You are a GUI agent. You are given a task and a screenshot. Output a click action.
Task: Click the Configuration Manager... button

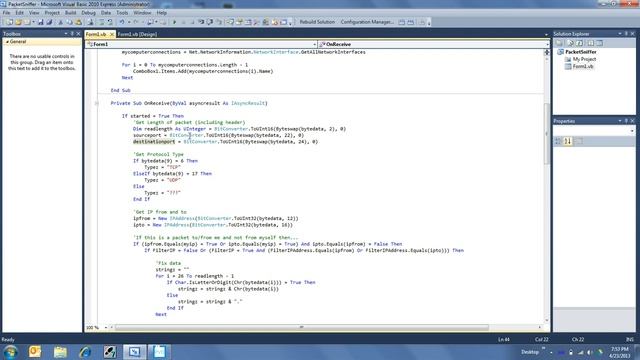coord(367,22)
